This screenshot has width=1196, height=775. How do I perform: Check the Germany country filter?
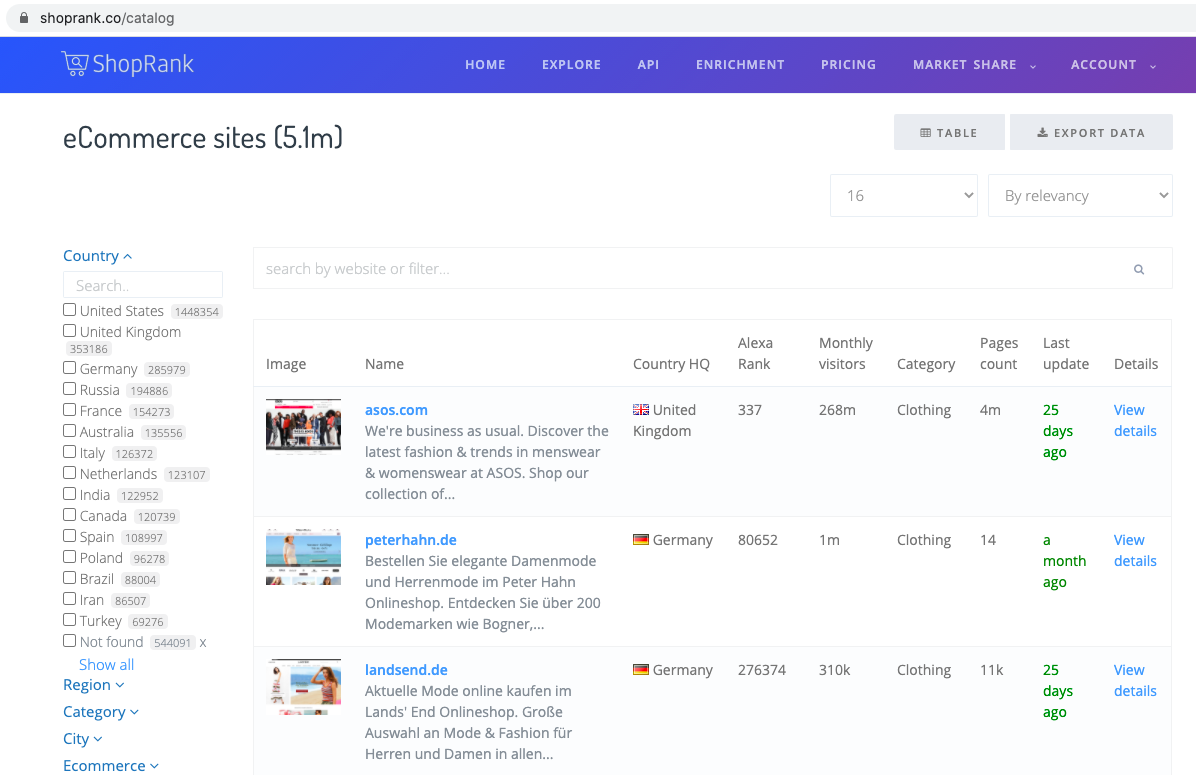(69, 368)
